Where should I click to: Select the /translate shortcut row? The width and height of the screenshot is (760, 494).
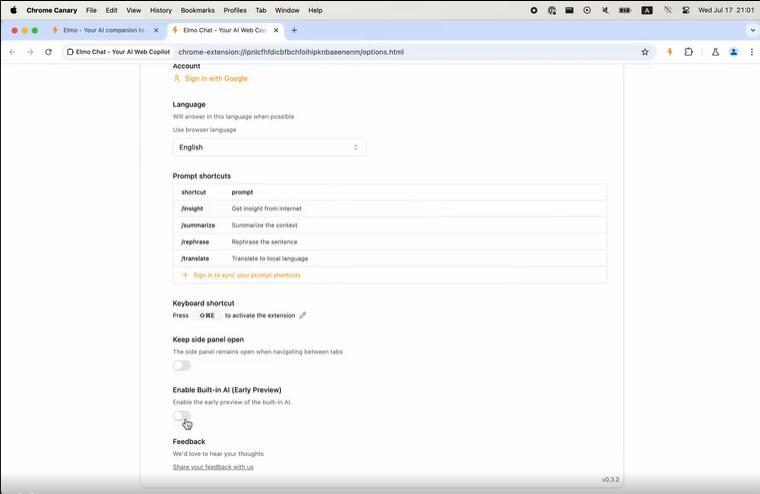click(390, 258)
